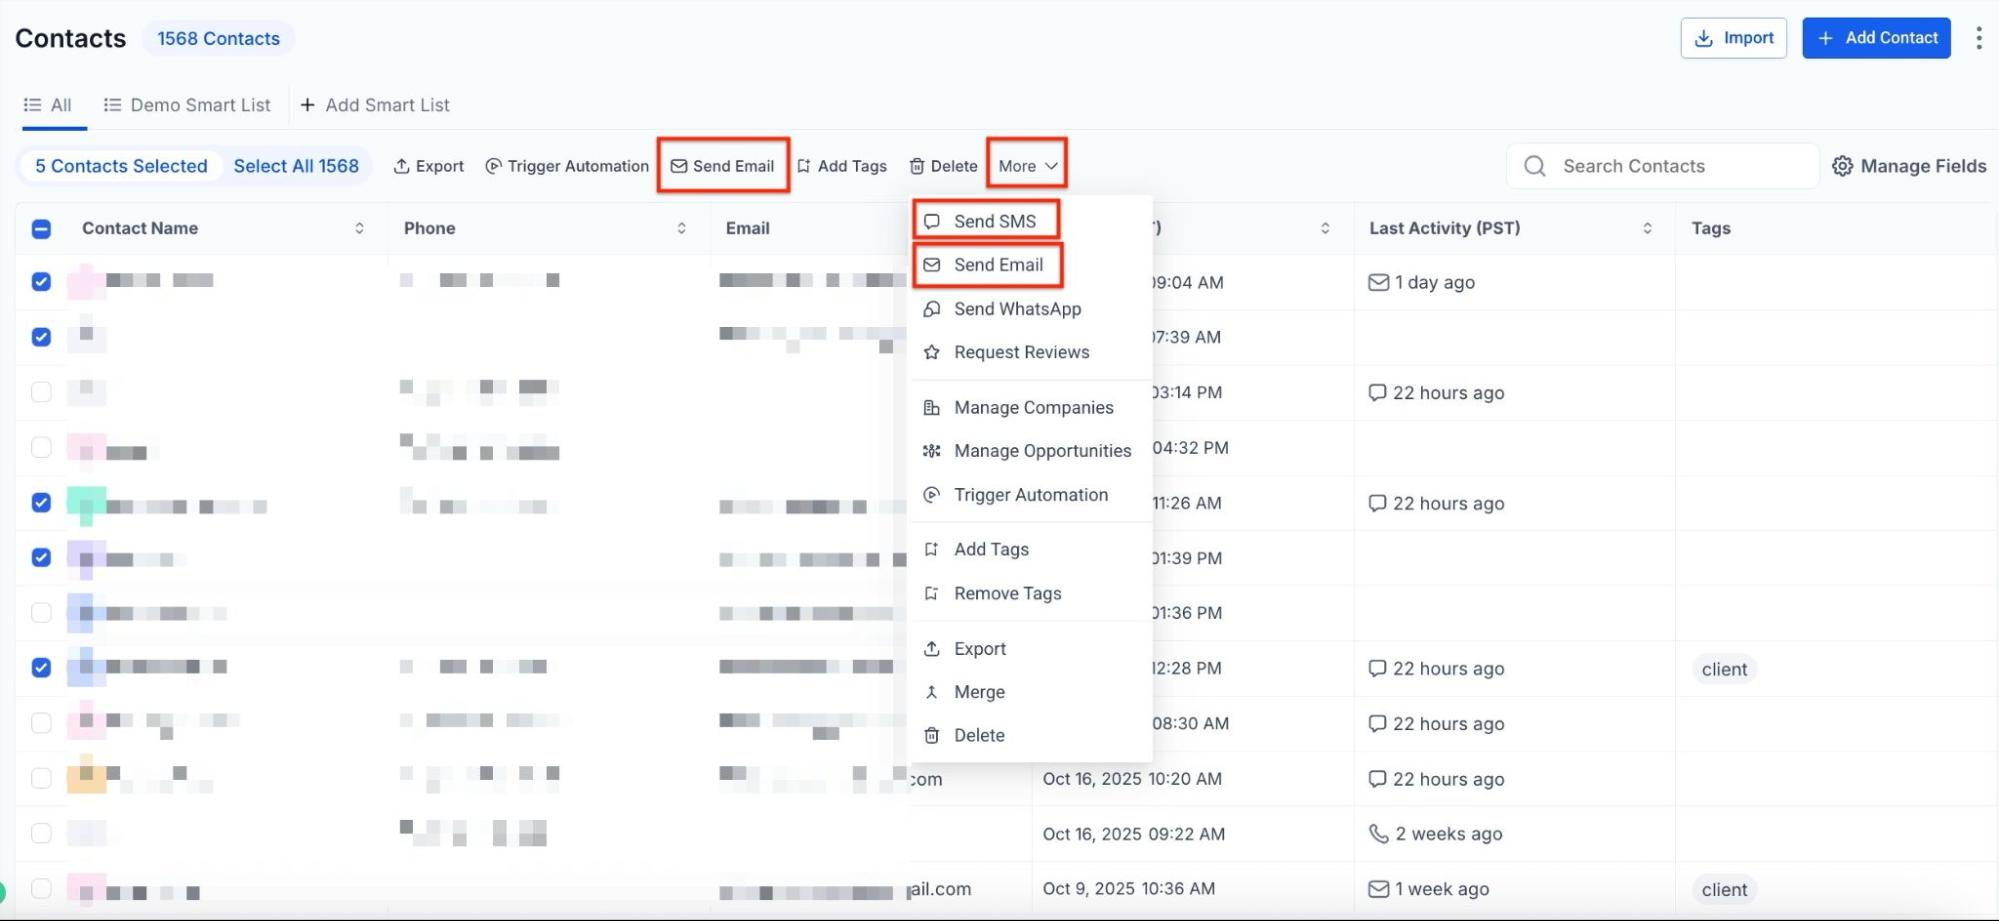Click the Add Contact button
Screen dimensions: 1999x921
[1876, 38]
